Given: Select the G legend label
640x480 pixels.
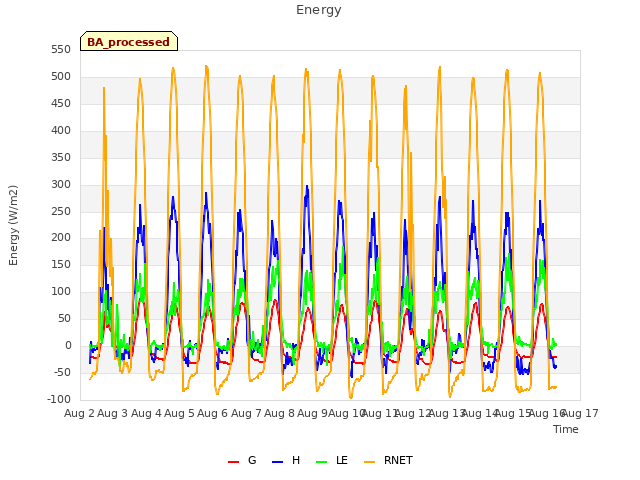Looking at the screenshot, I should 252,460.
